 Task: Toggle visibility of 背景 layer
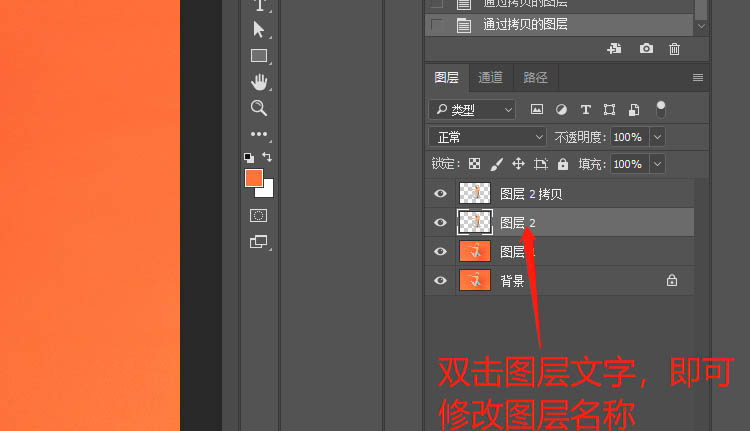440,281
